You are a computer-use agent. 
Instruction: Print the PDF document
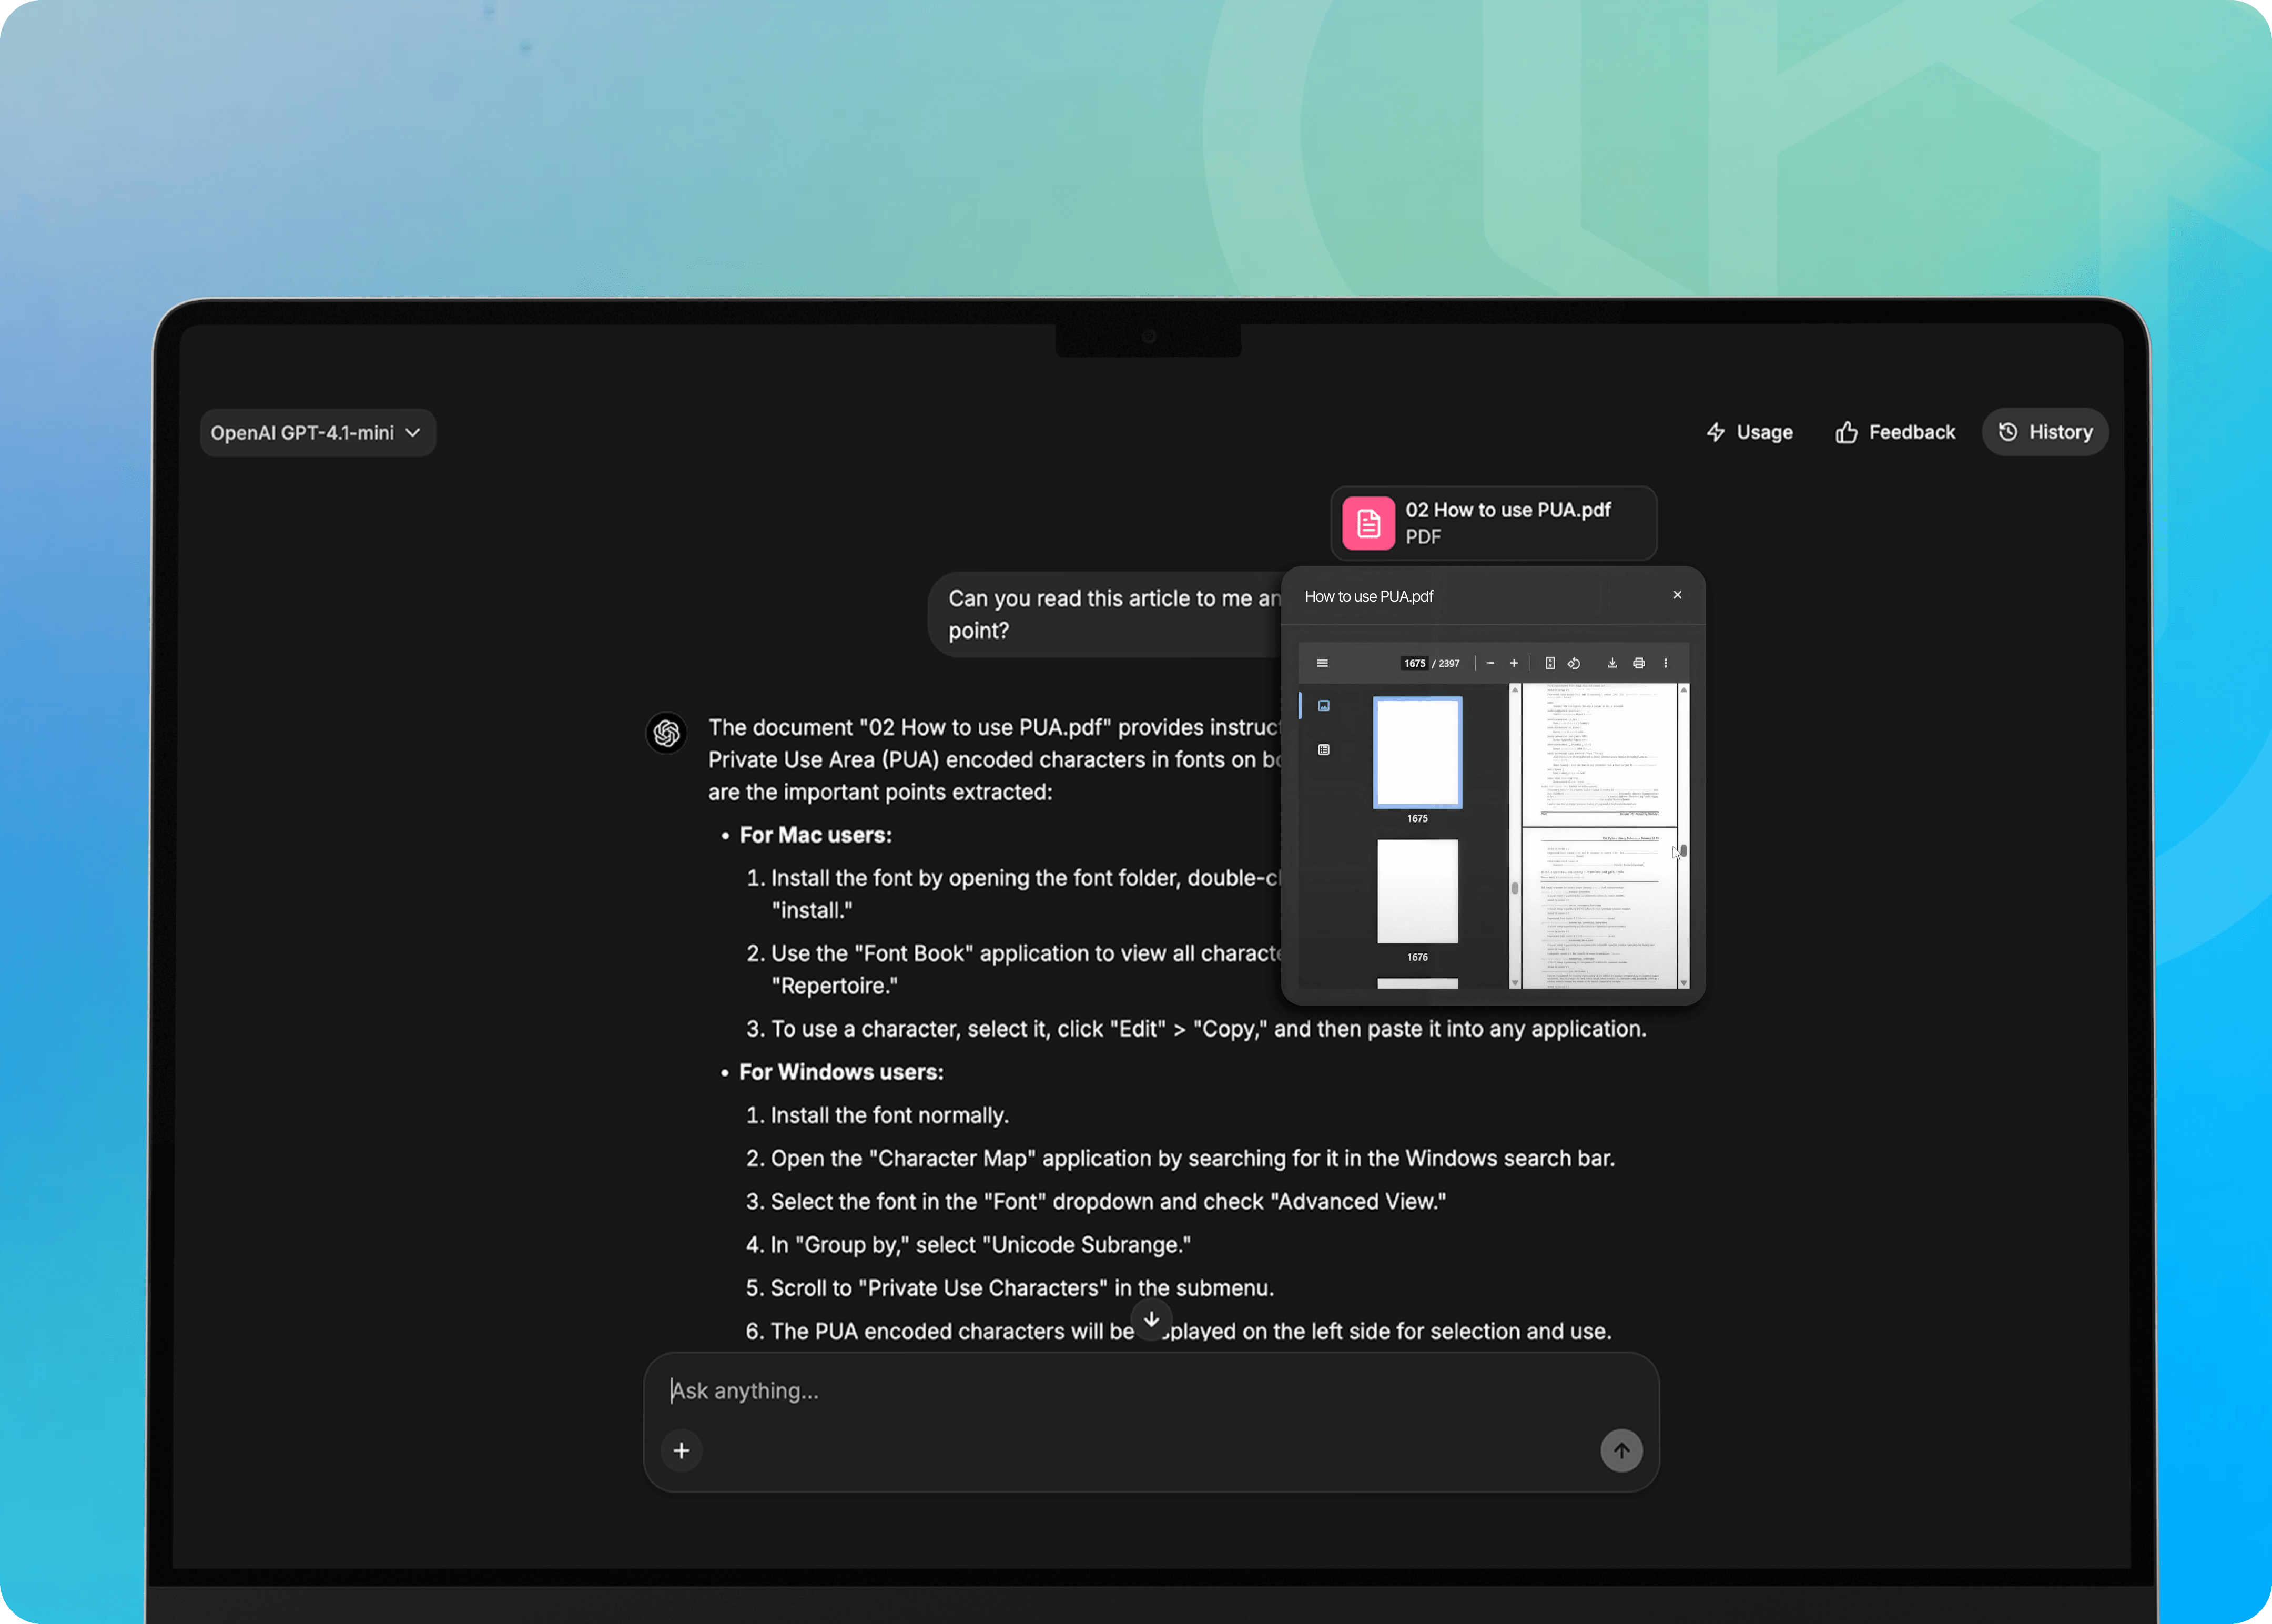coord(1639,663)
